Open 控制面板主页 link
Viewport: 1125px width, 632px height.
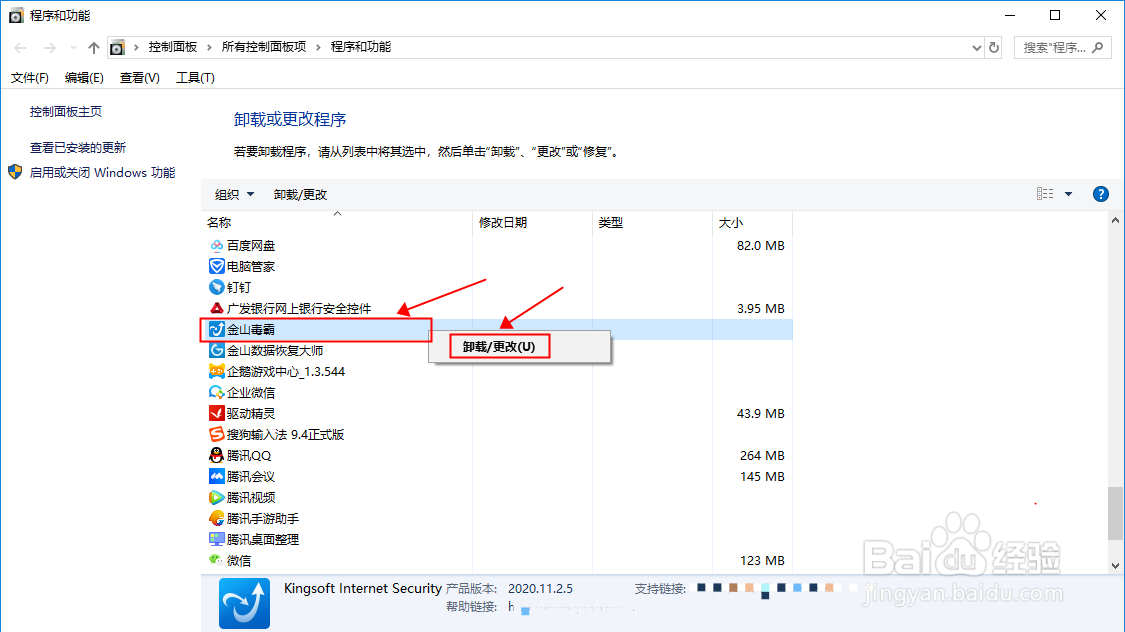(x=65, y=111)
